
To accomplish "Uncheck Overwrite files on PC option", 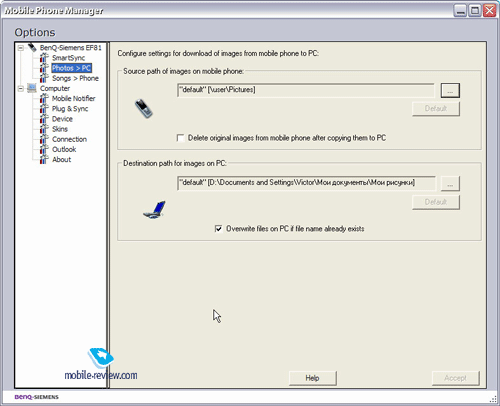I will [218, 229].
